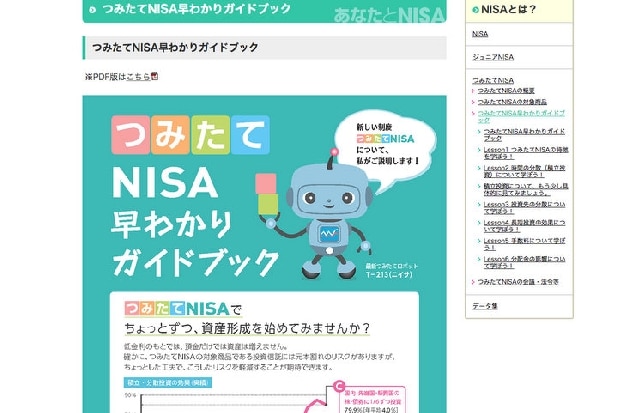
Task: Open データ集 at the sidebar bottom
Action: coord(485,306)
